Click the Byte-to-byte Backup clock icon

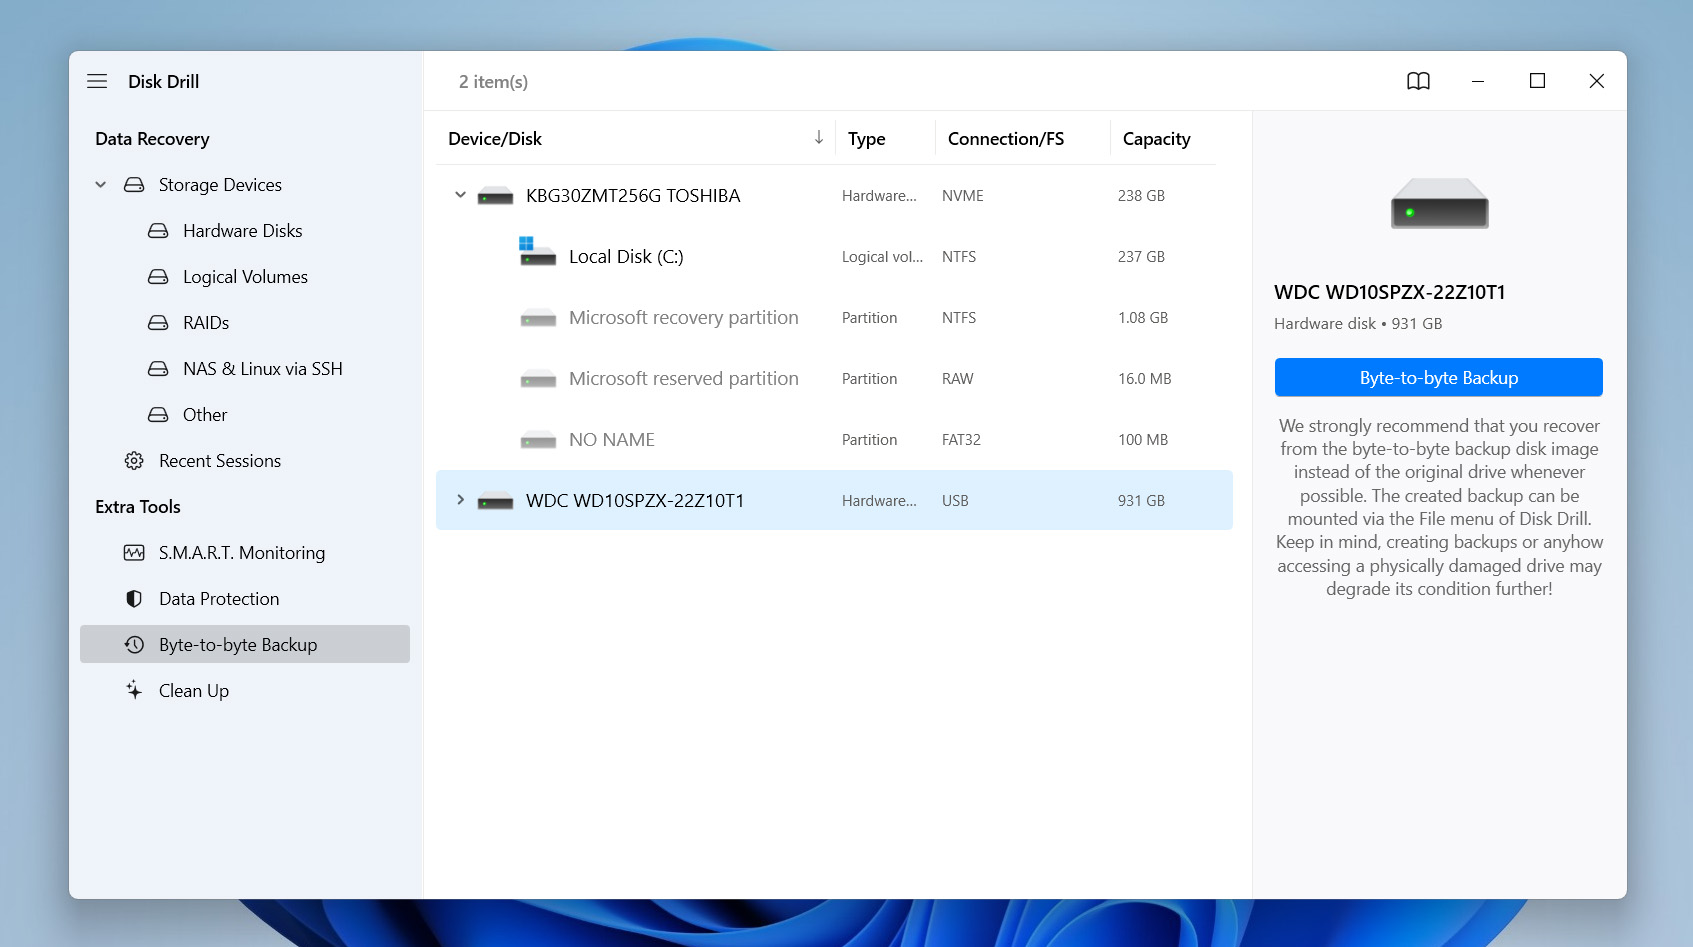coord(134,645)
